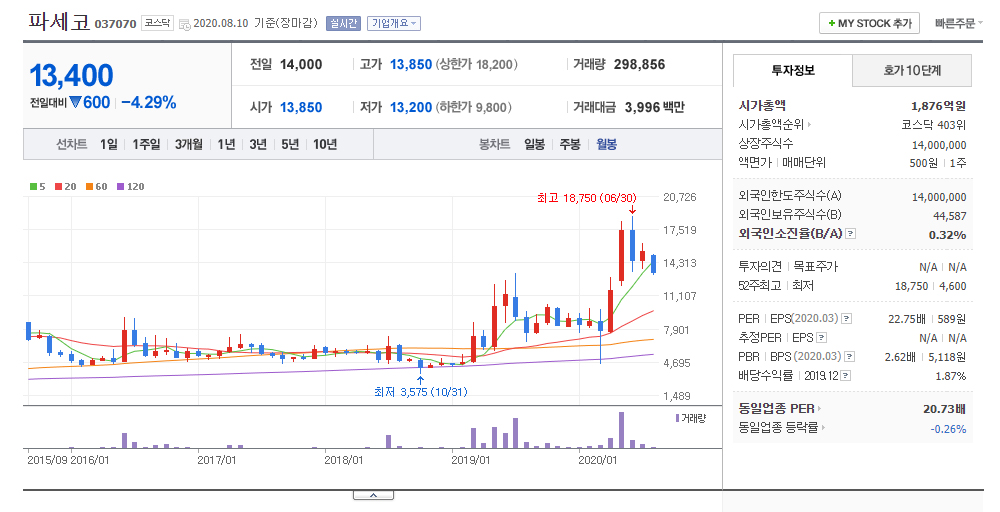Viewport: 1000px width, 512px height.
Task: Click the current price 13,400
Action: click(x=71, y=76)
